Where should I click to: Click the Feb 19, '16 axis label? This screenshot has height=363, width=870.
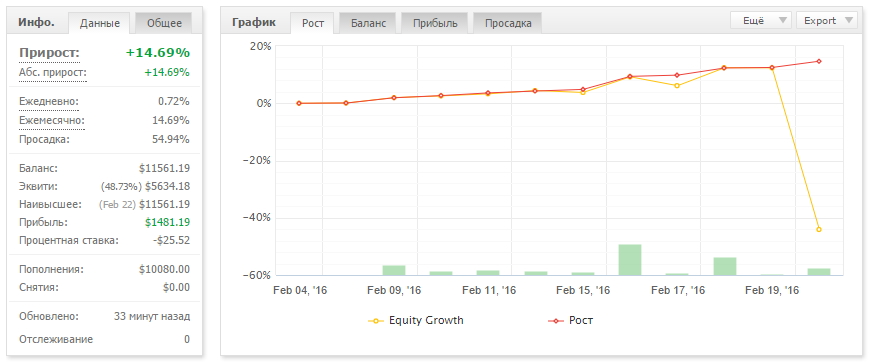[x=772, y=290]
